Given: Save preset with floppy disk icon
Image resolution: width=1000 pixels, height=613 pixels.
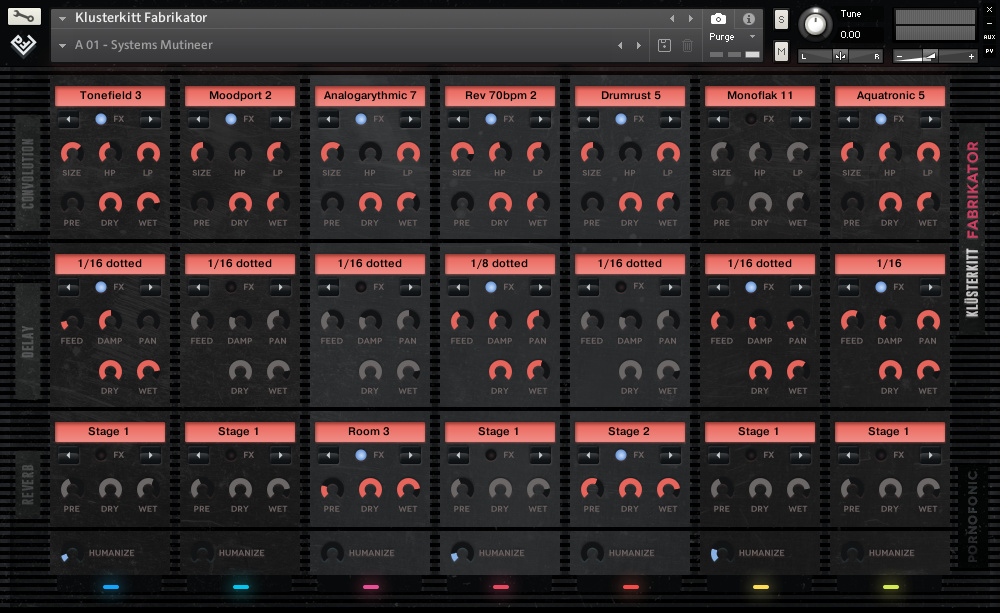Looking at the screenshot, I should pos(664,45).
